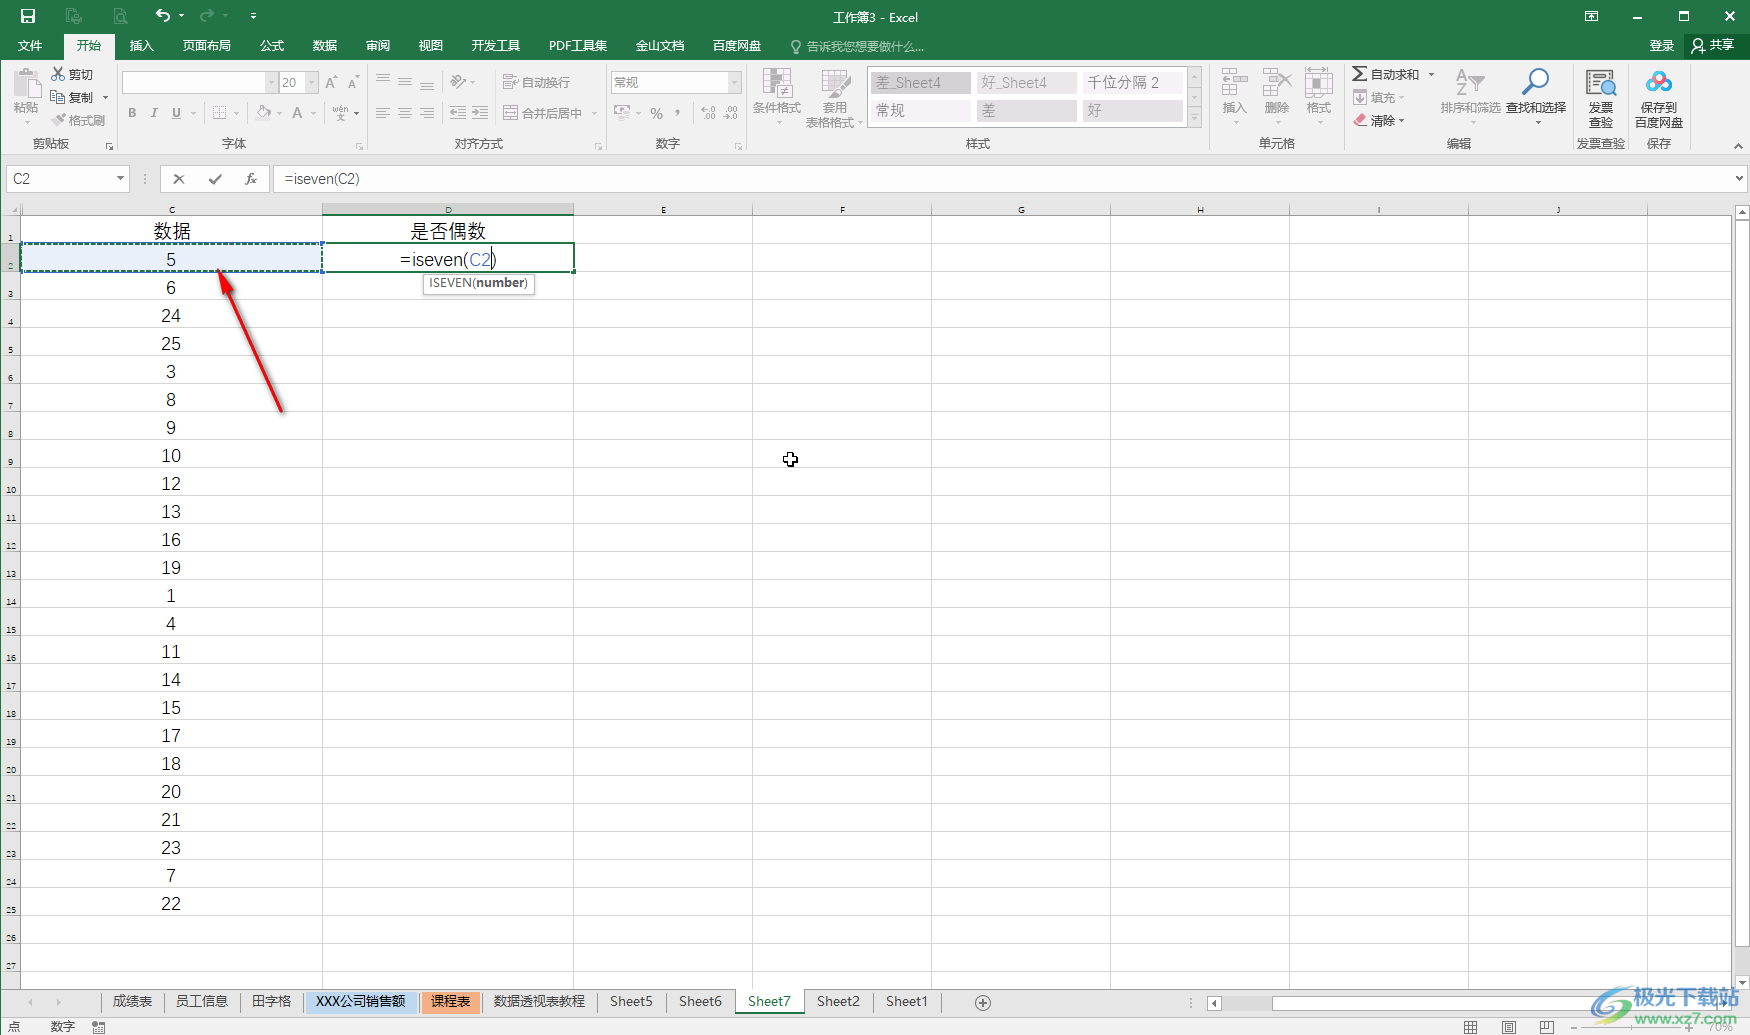The image size is (1750, 1035).
Task: Switch to Page Layout (页面布局) tab
Action: (x=207, y=46)
